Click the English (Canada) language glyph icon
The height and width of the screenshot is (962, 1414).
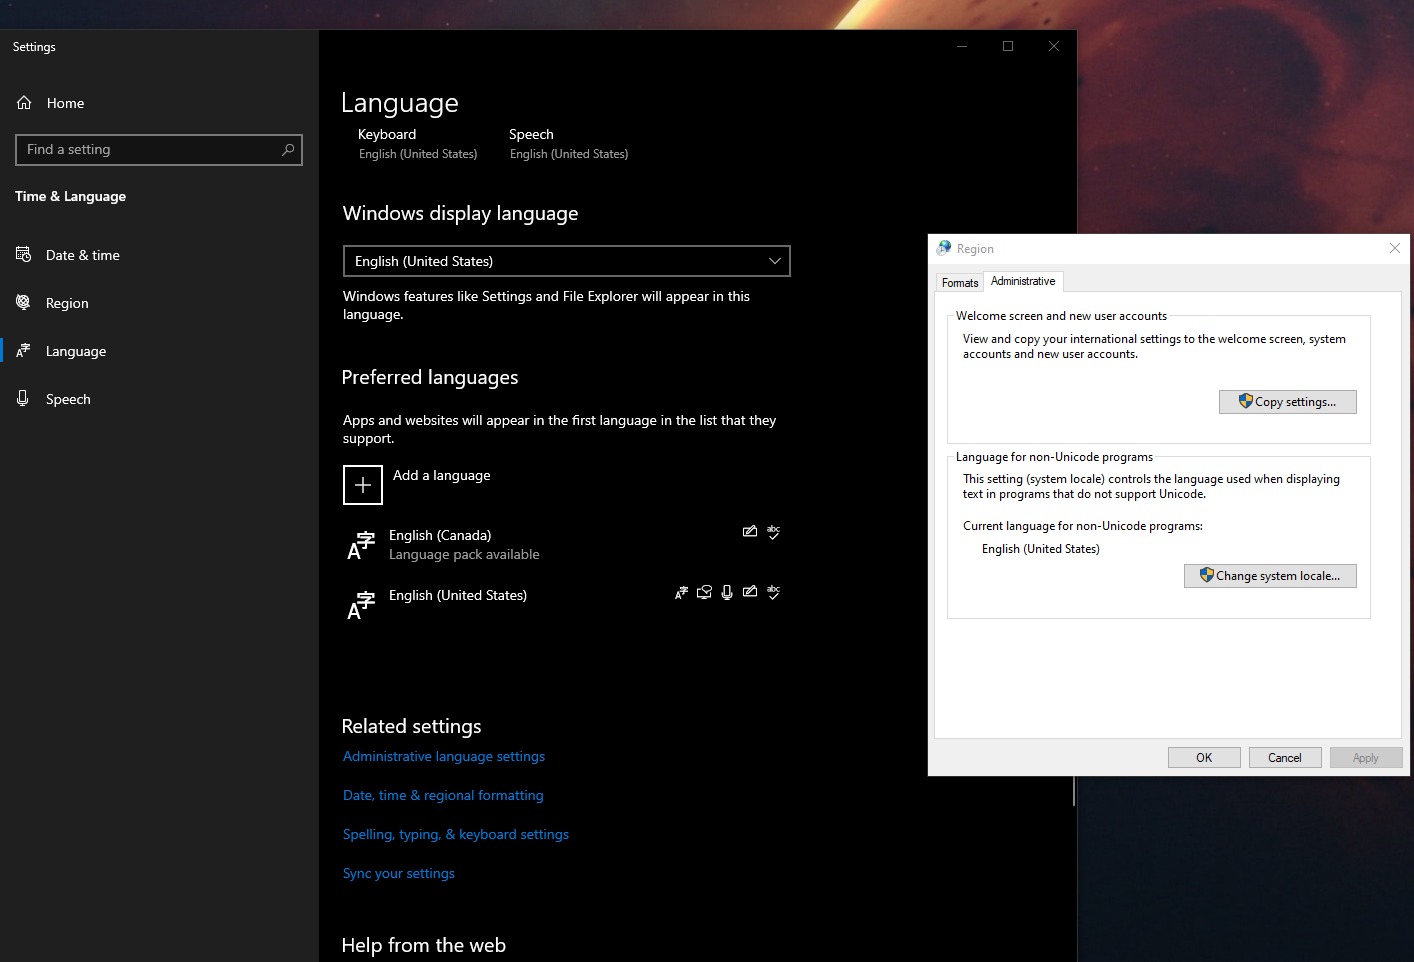pos(361,545)
